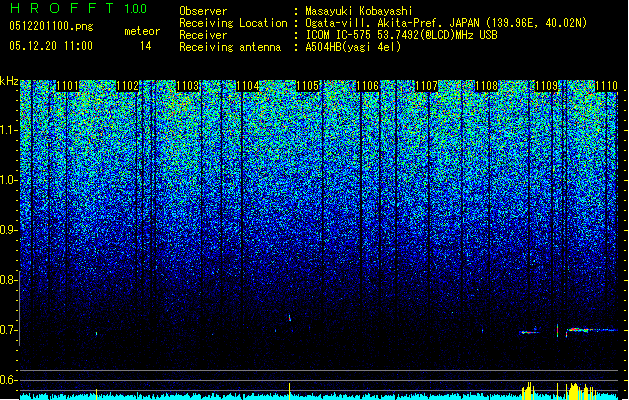Click the Receiving Location field label
629x400 pixels.
tap(233, 23)
